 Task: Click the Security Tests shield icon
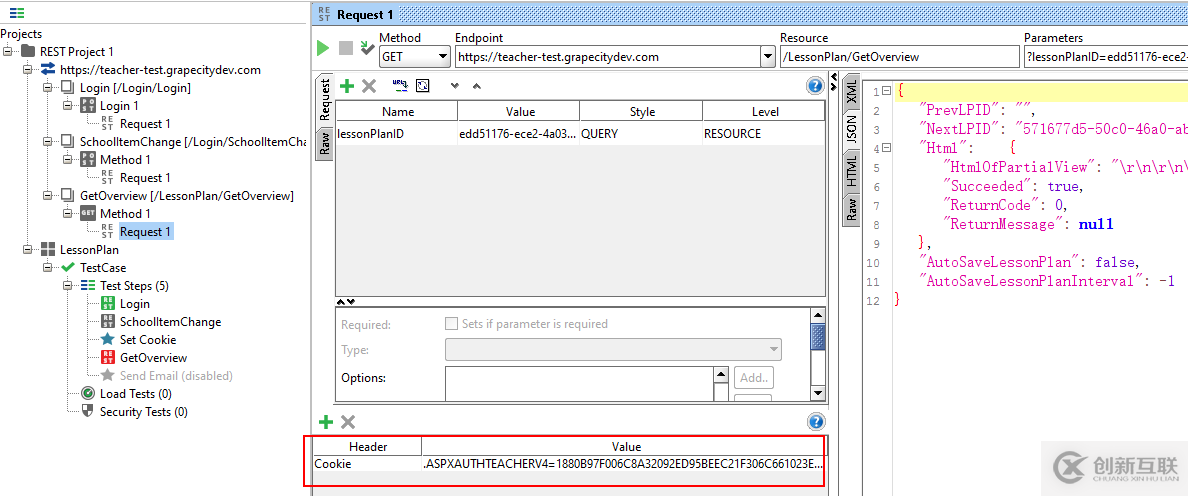click(88, 412)
